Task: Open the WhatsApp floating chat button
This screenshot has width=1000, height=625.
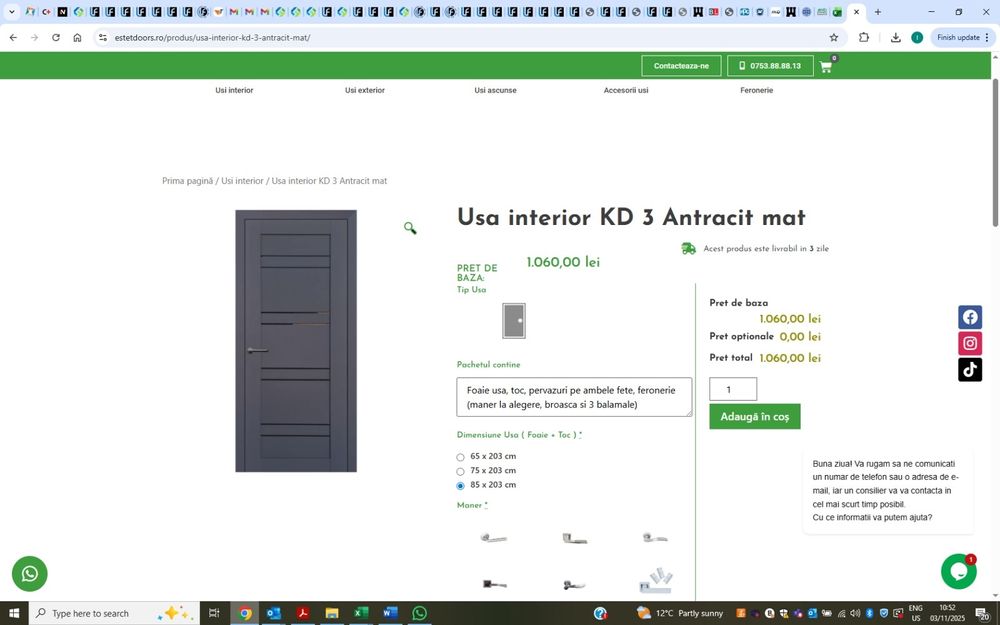Action: click(29, 573)
